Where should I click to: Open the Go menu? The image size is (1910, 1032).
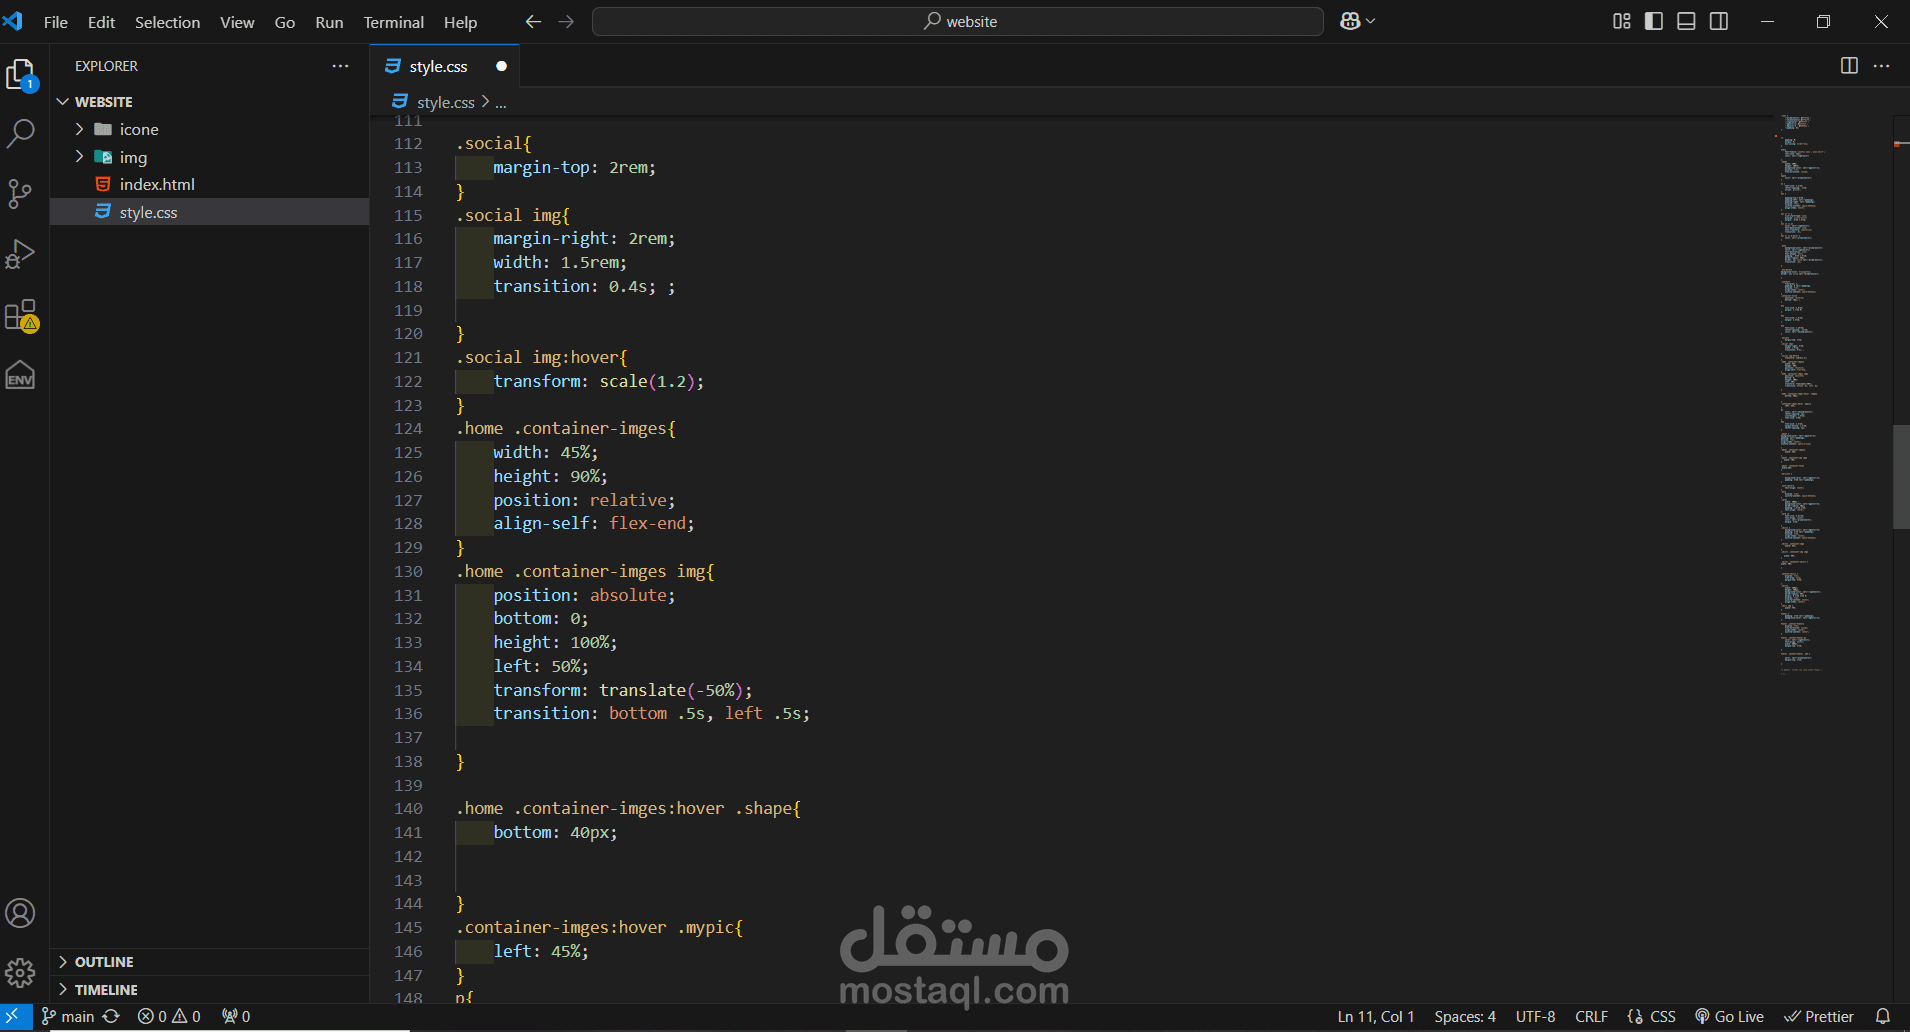285,22
